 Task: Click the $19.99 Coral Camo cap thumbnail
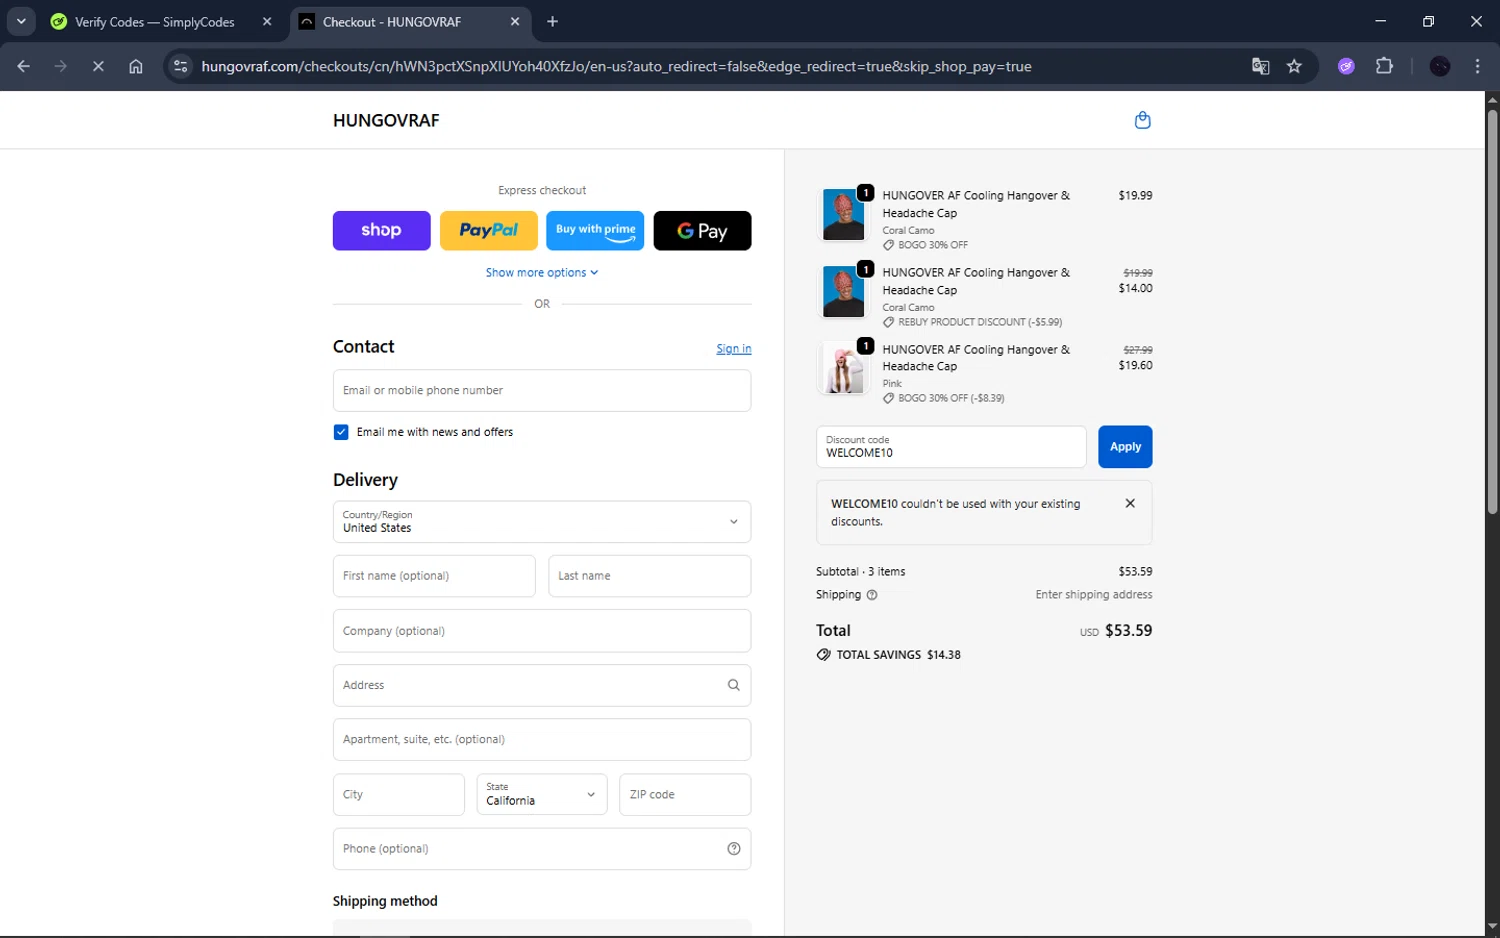(x=843, y=214)
